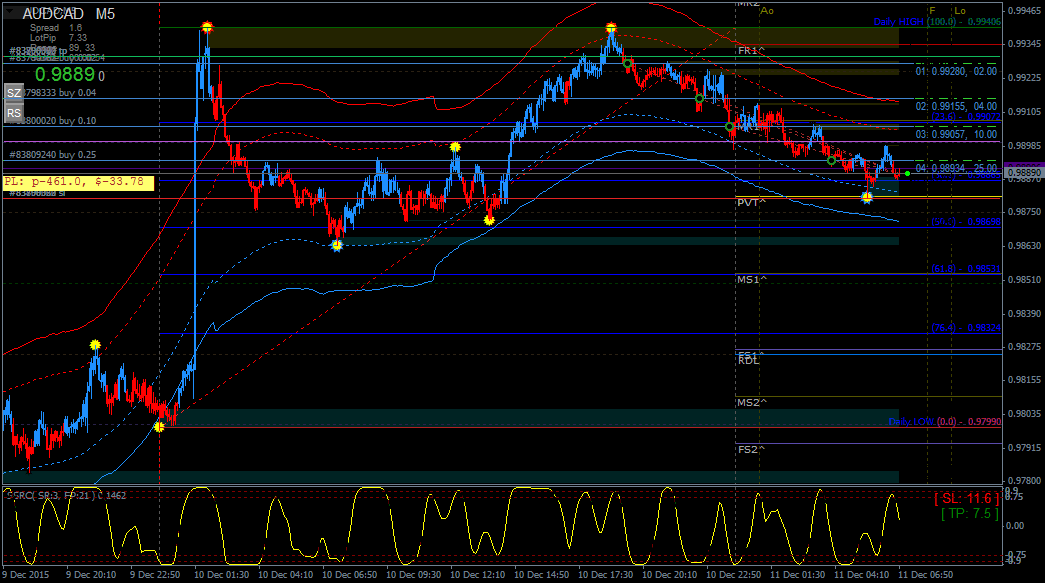Click the large green 0.9889 price readout
Screen dimensions: 1045x583
66,75
